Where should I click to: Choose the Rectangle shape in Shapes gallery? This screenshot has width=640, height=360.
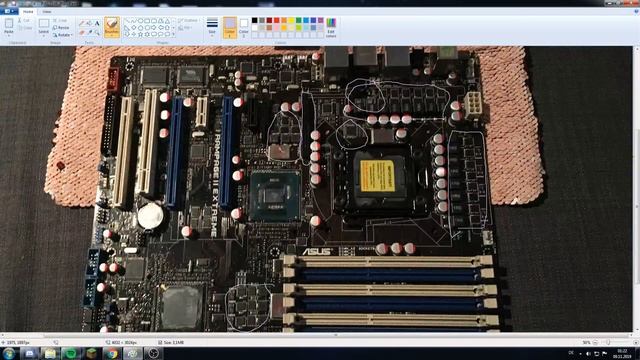point(147,21)
